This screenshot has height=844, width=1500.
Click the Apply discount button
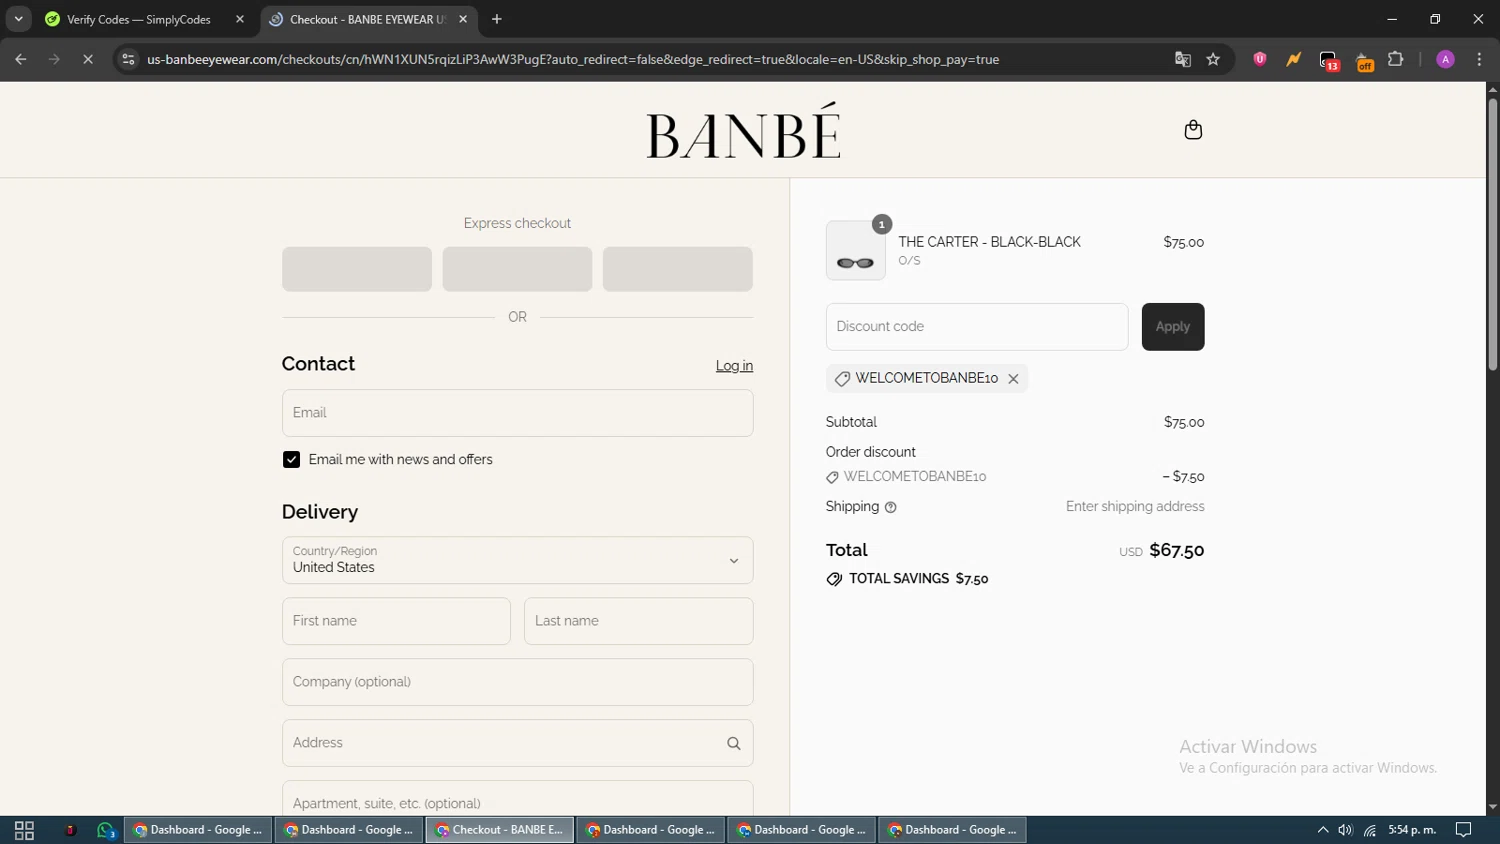click(x=1173, y=327)
